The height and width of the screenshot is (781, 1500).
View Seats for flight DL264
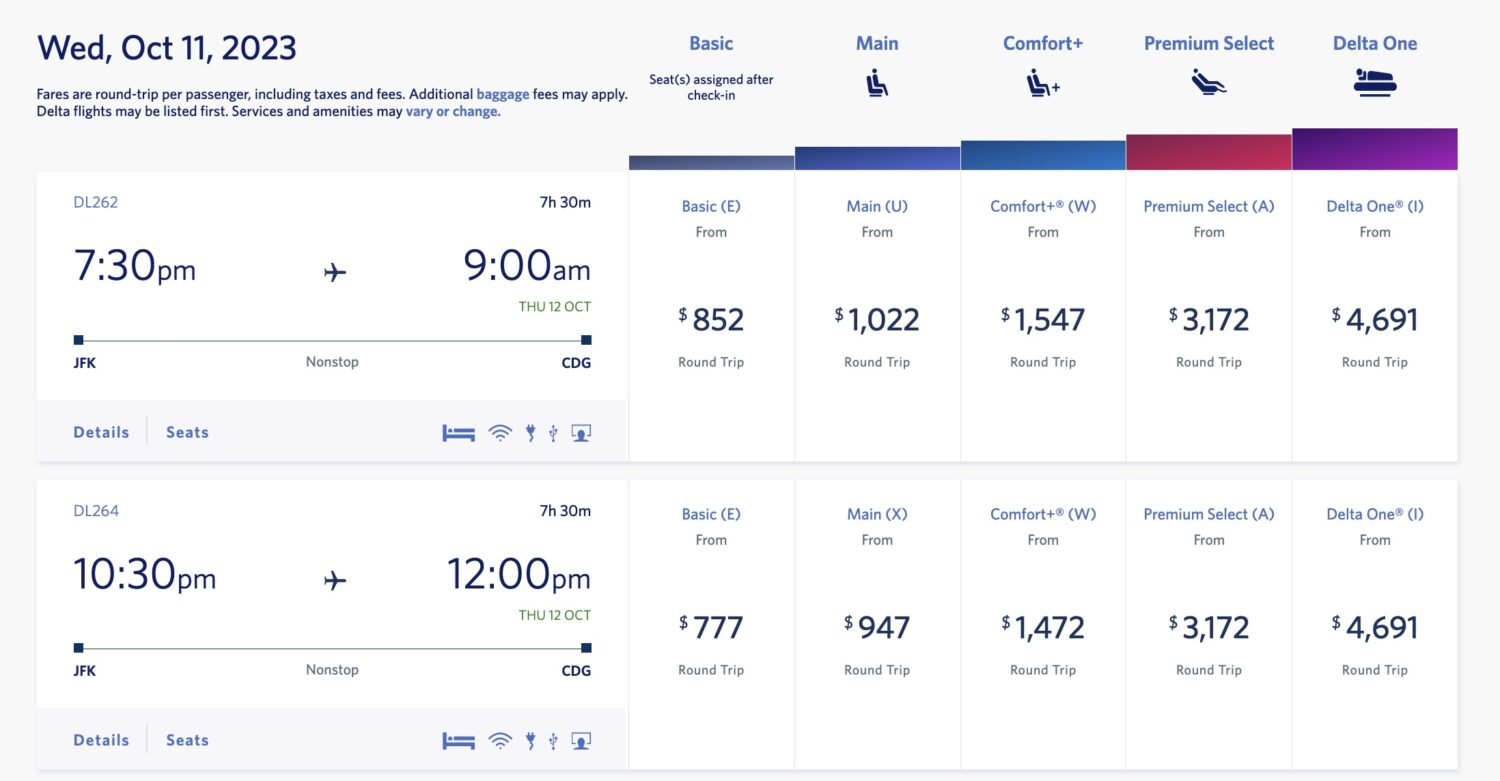[x=186, y=740]
